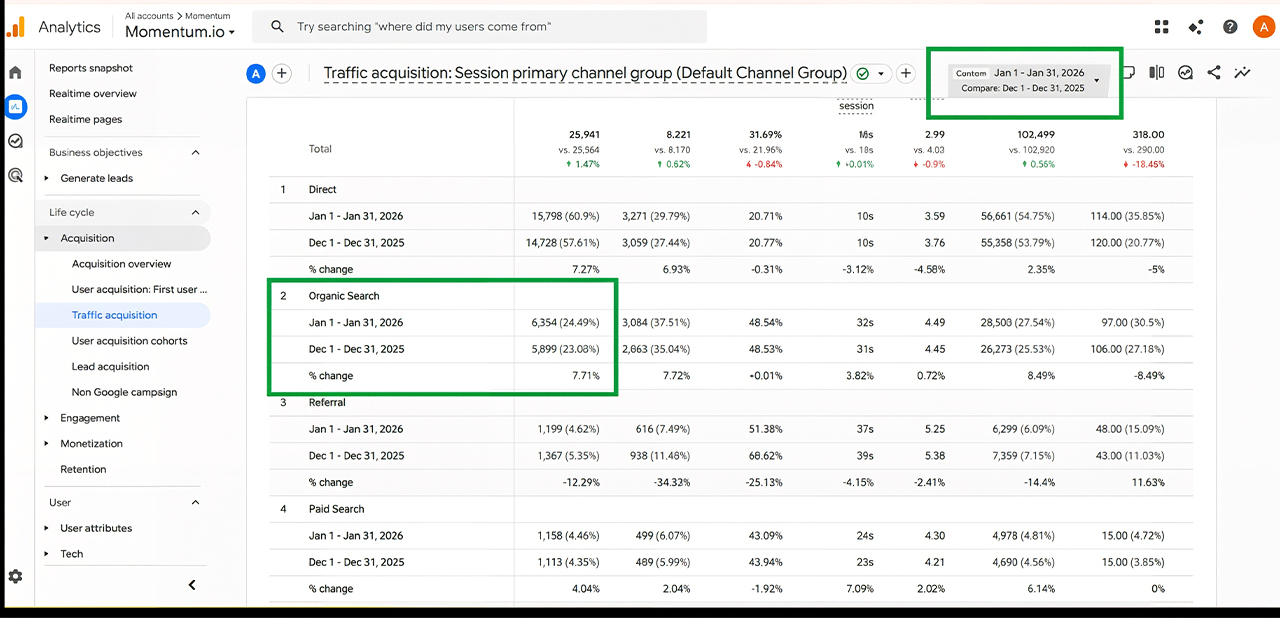Screen dimensions: 1280x618
Task: Open the Explore icon in left rail
Action: coord(15,141)
